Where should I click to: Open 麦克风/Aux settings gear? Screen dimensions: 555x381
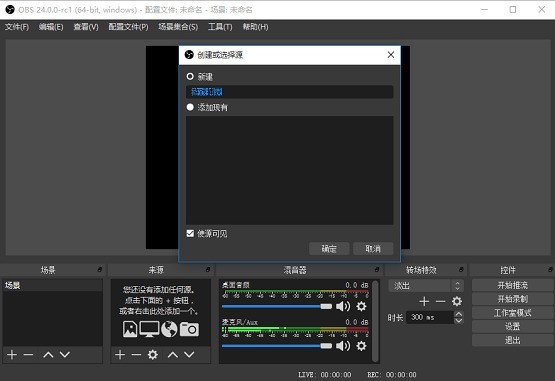point(361,346)
